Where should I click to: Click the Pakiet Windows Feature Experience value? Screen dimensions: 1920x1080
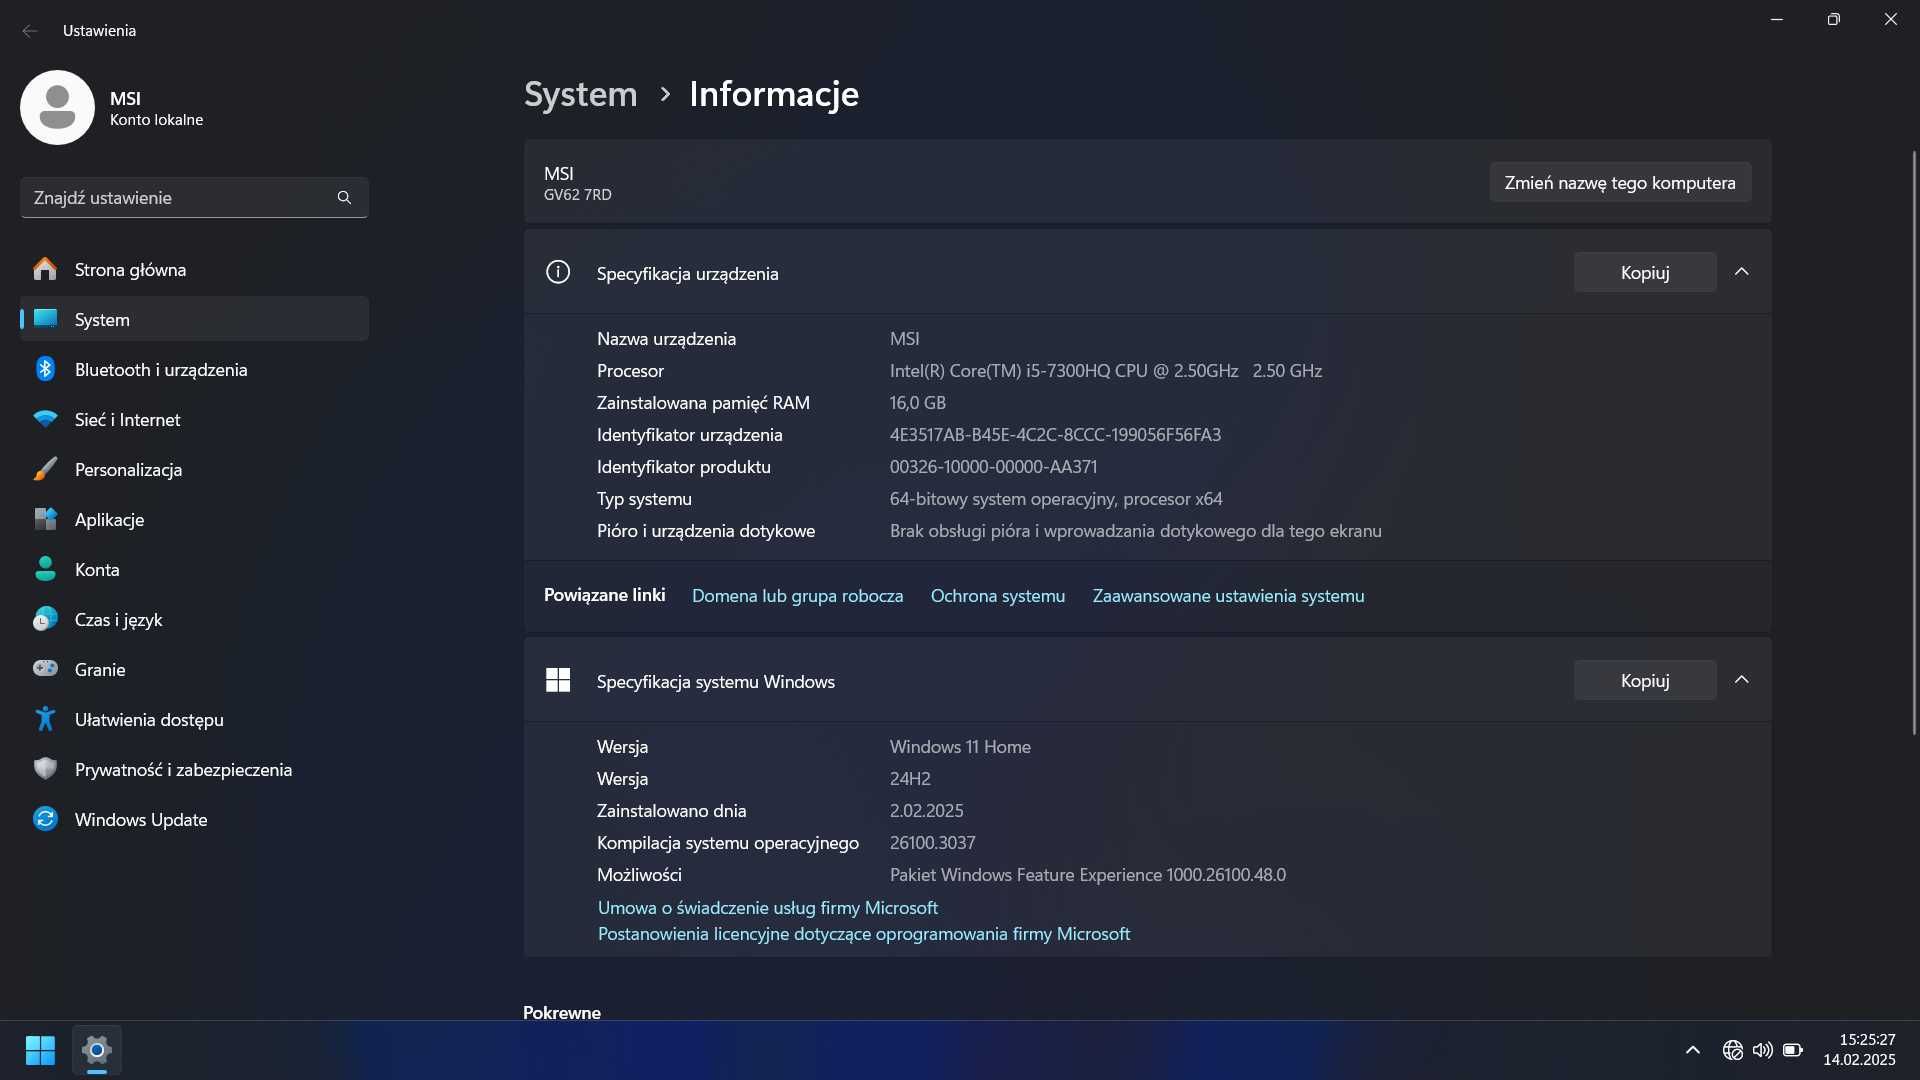(1088, 874)
